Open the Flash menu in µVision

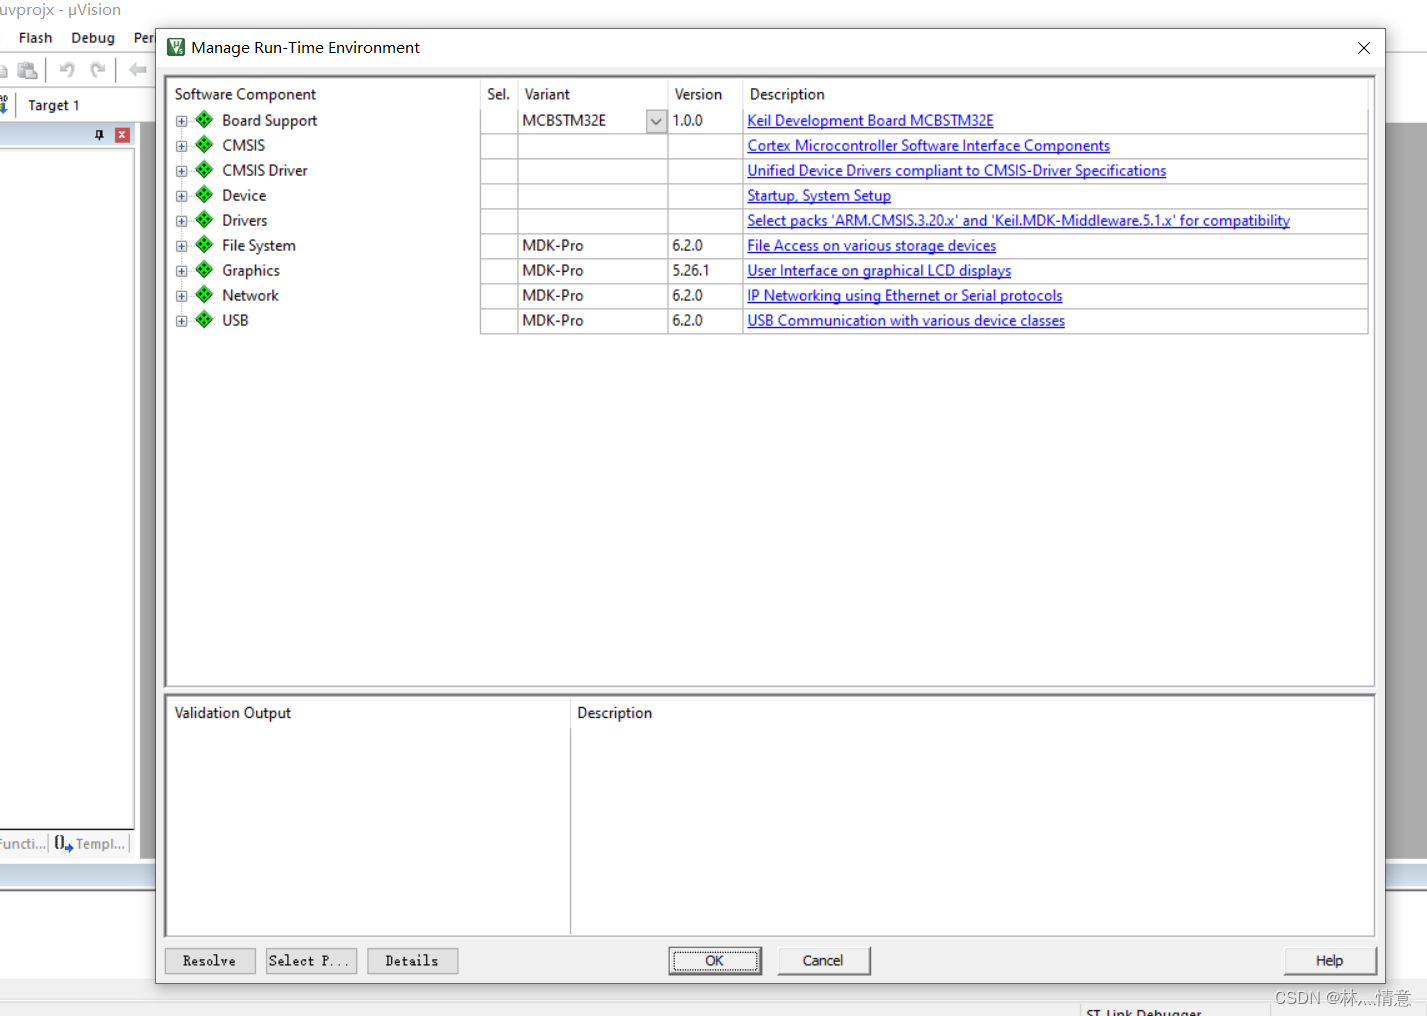(35, 38)
